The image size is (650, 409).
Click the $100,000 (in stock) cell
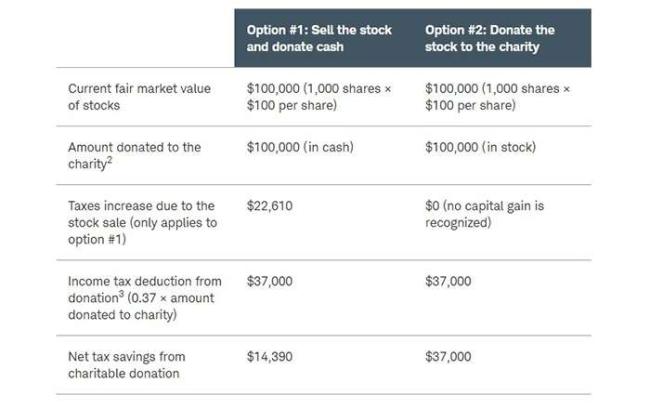[x=480, y=147]
